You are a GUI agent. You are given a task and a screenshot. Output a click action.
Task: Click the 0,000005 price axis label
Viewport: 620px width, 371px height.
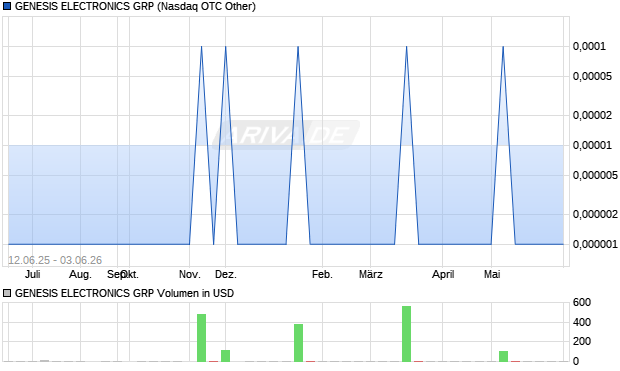595,175
